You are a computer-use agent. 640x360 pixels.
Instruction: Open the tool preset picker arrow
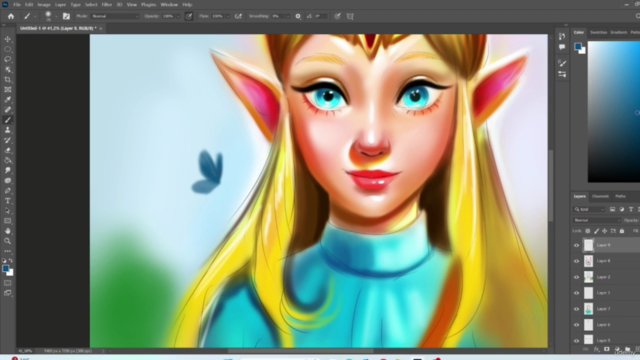pyautogui.click(x=36, y=16)
